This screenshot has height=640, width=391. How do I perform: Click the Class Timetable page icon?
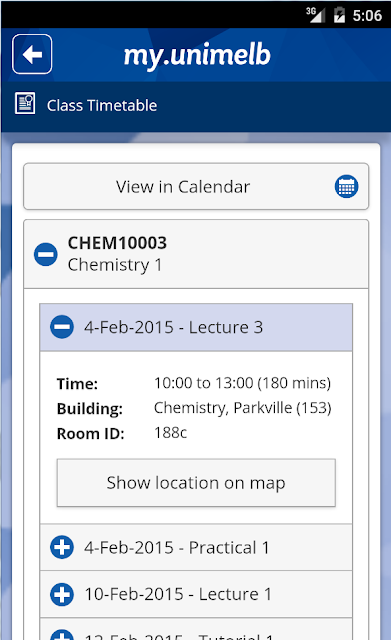25,103
